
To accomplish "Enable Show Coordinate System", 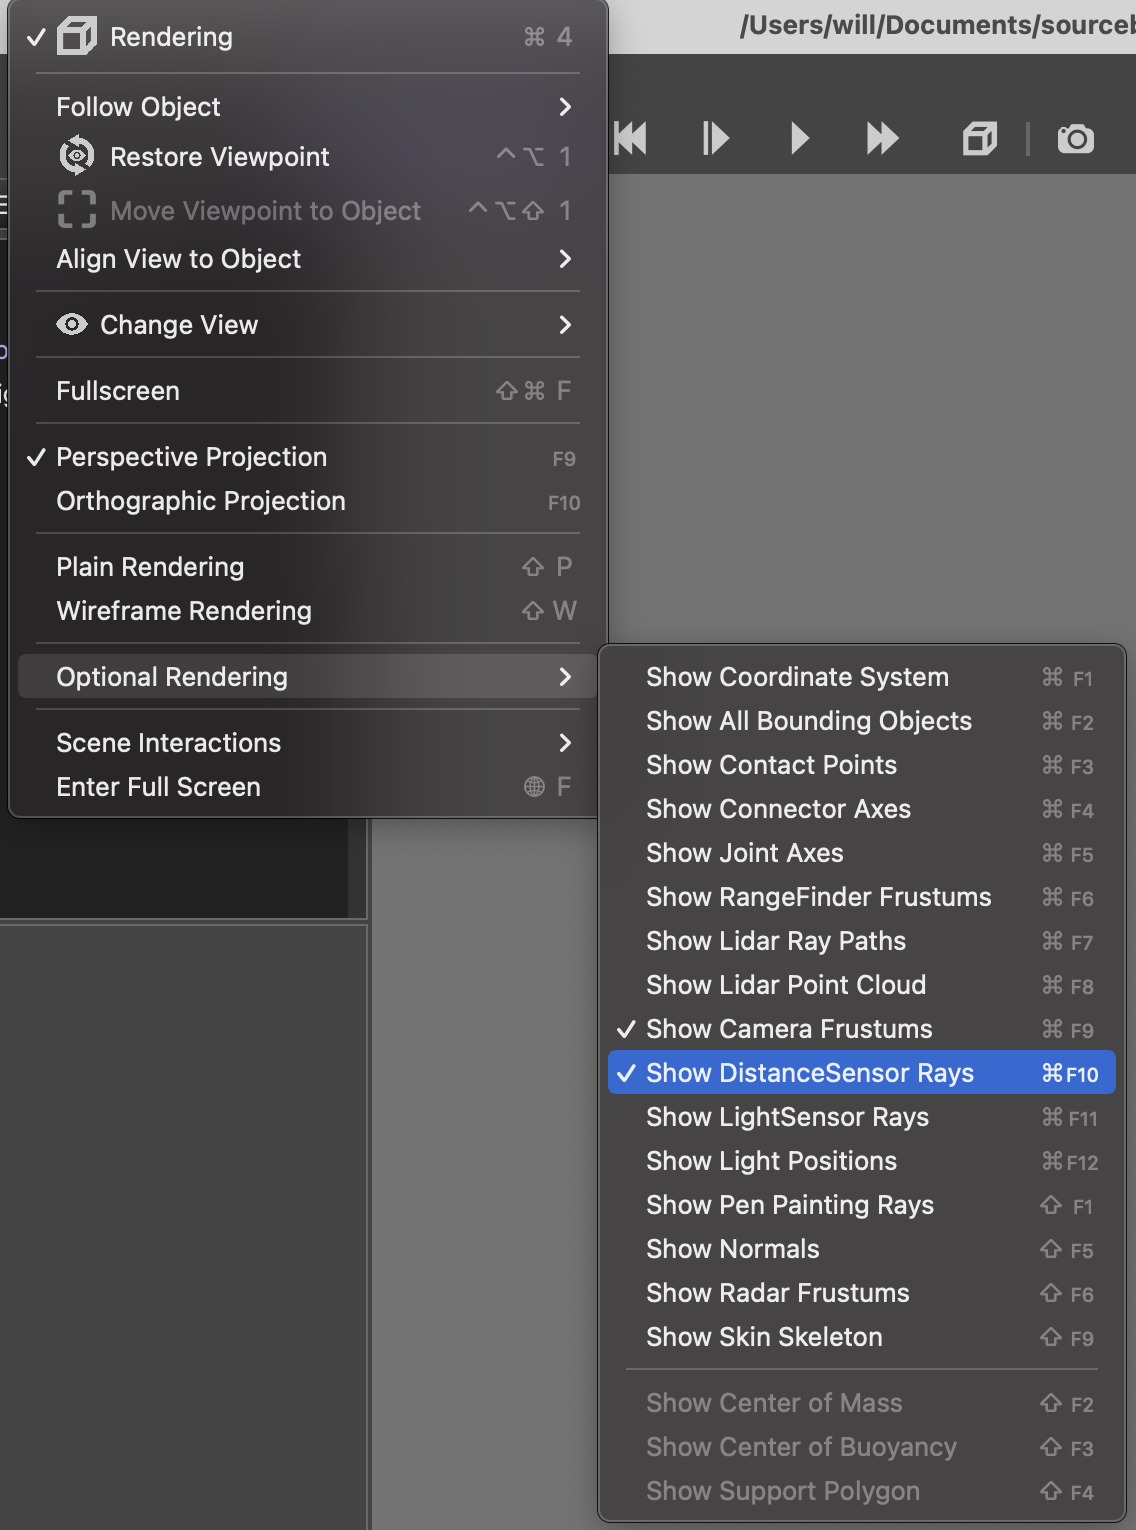I will click(797, 677).
